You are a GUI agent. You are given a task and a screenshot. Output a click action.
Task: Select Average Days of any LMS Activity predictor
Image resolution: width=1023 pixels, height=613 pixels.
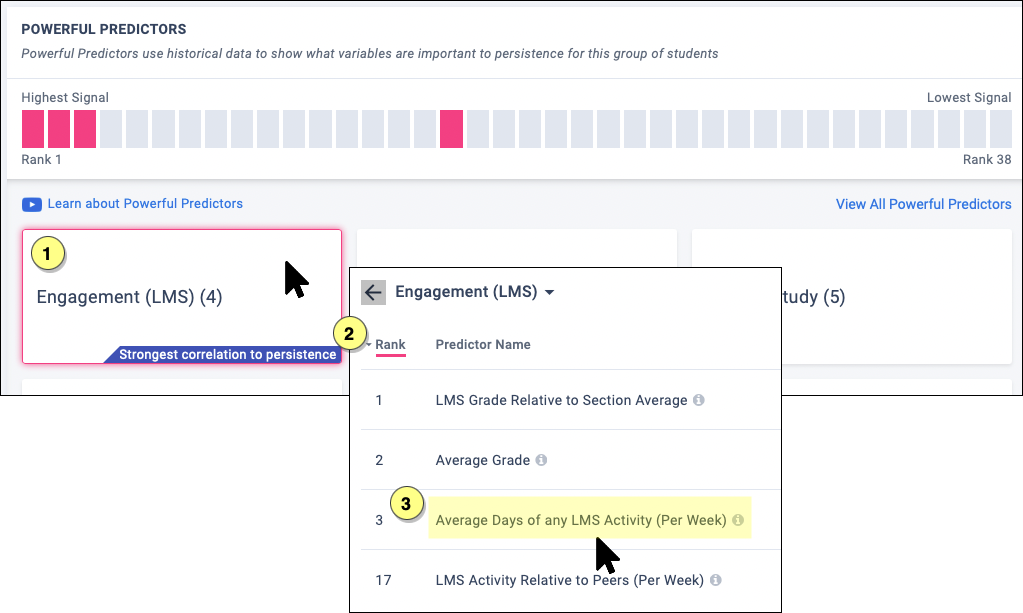coord(581,520)
